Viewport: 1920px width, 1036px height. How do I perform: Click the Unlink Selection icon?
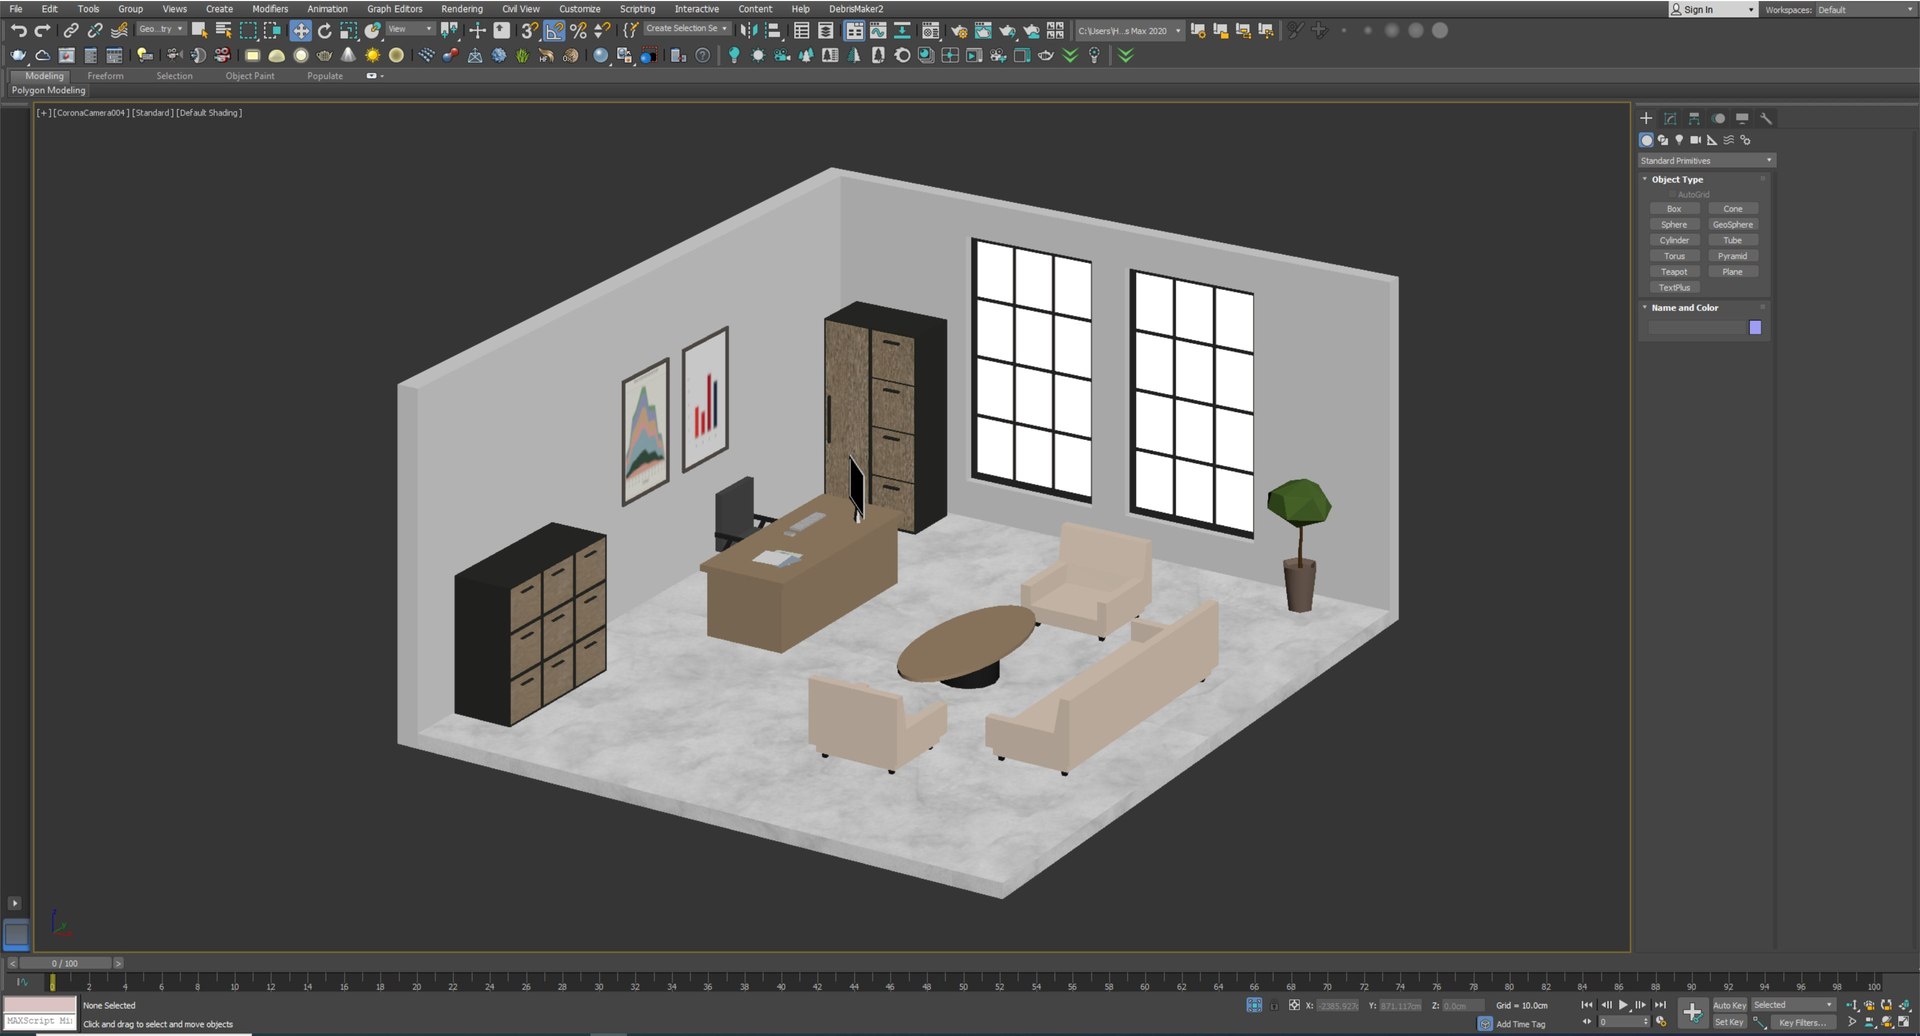[x=95, y=31]
